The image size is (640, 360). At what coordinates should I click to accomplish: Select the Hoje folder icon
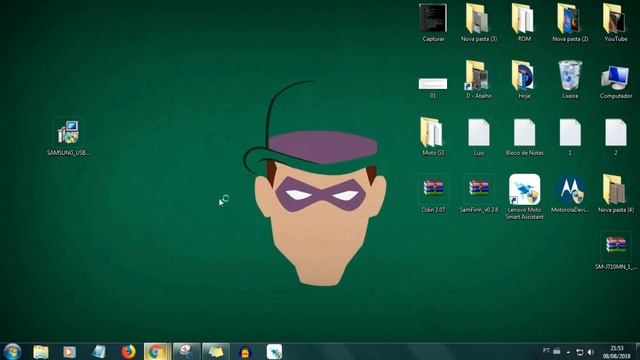tap(524, 80)
